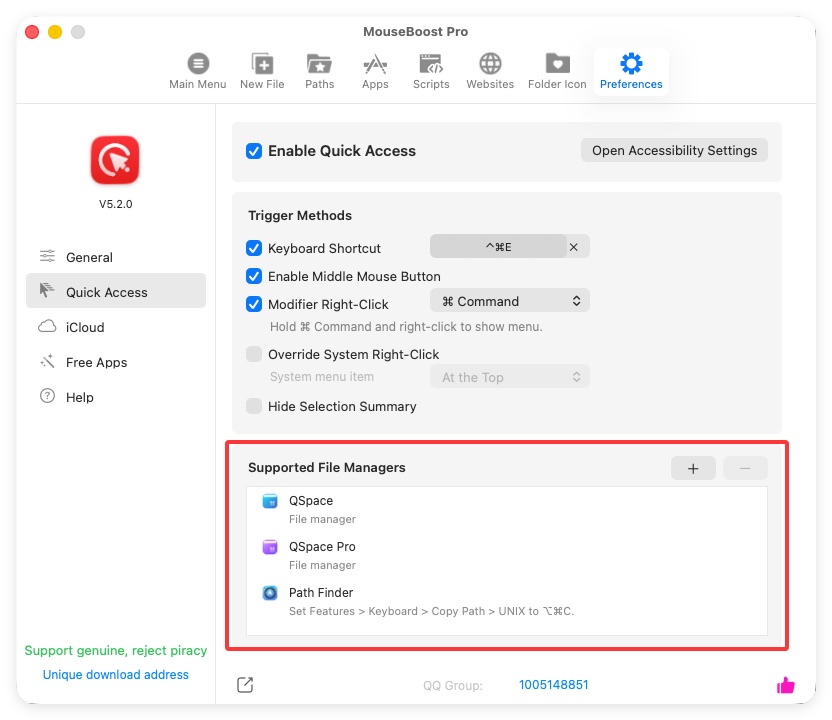Viewport: 832px width, 720px height.
Task: Click the blue QSpace app icon
Action: (270, 501)
